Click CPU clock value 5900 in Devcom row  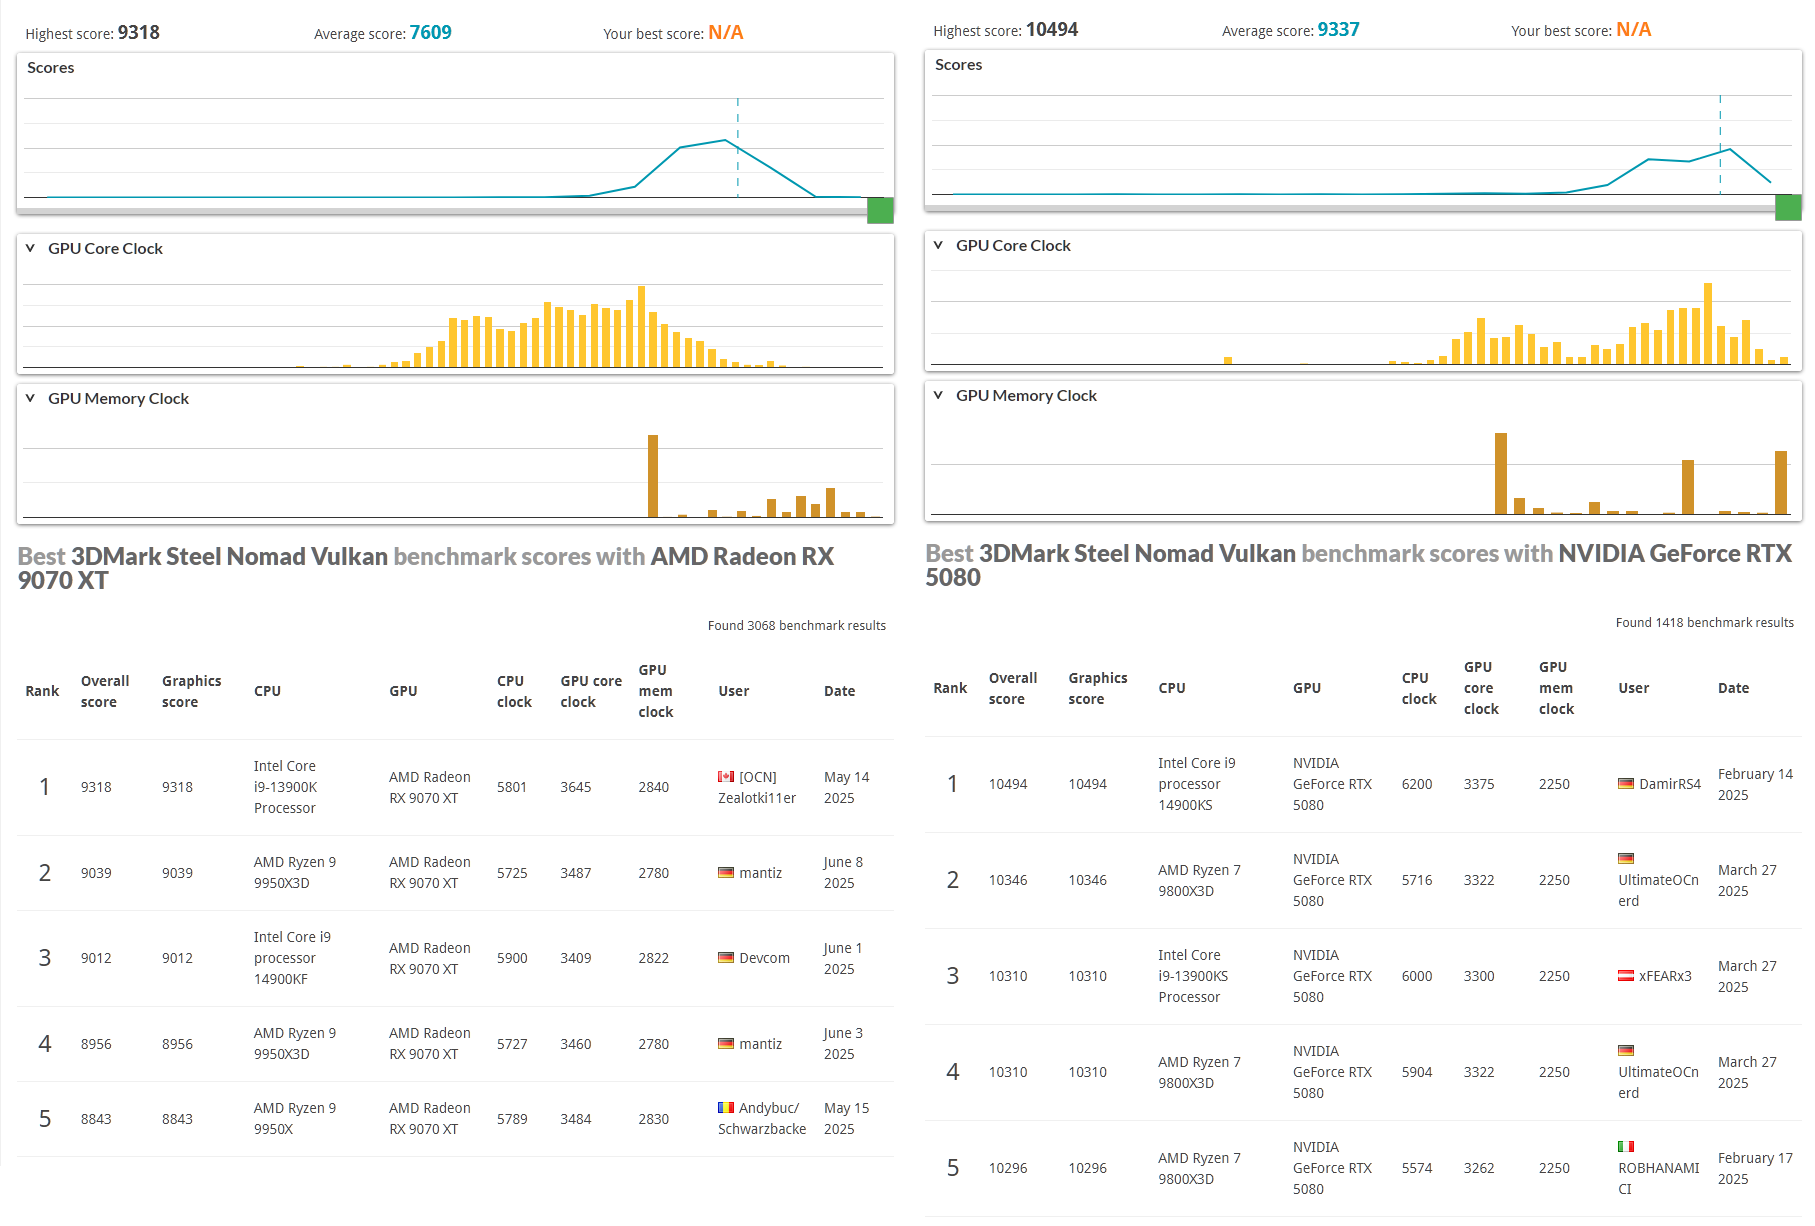click(x=512, y=958)
